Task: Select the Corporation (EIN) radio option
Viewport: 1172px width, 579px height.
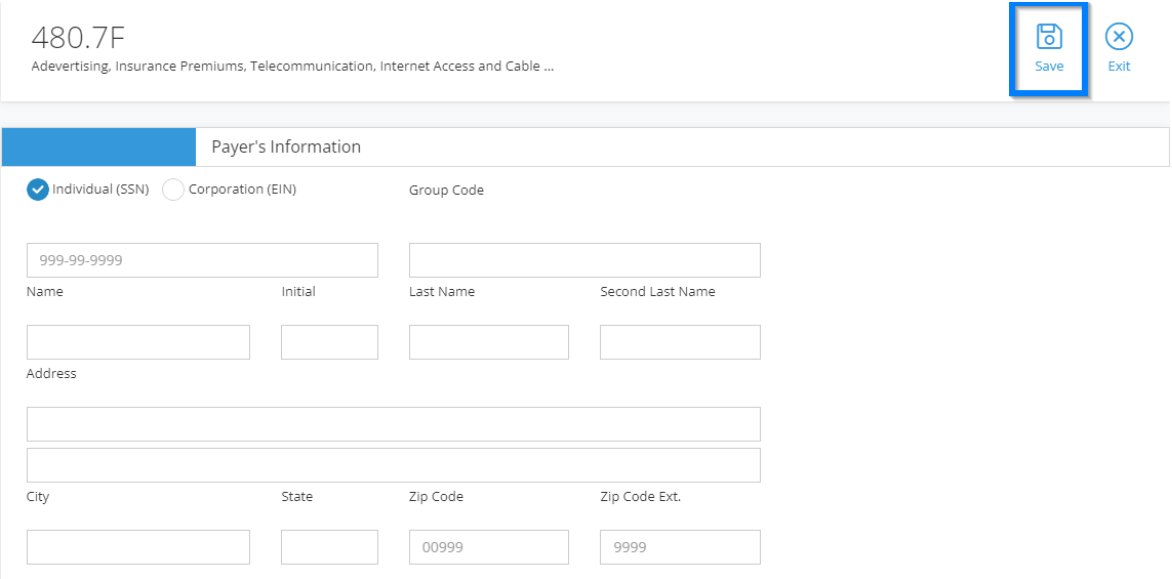Action: pyautogui.click(x=173, y=190)
